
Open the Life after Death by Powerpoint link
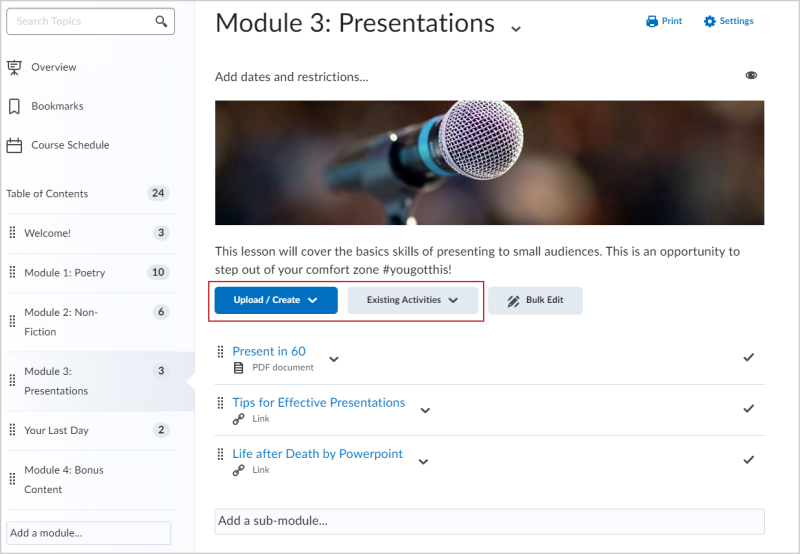tap(317, 453)
